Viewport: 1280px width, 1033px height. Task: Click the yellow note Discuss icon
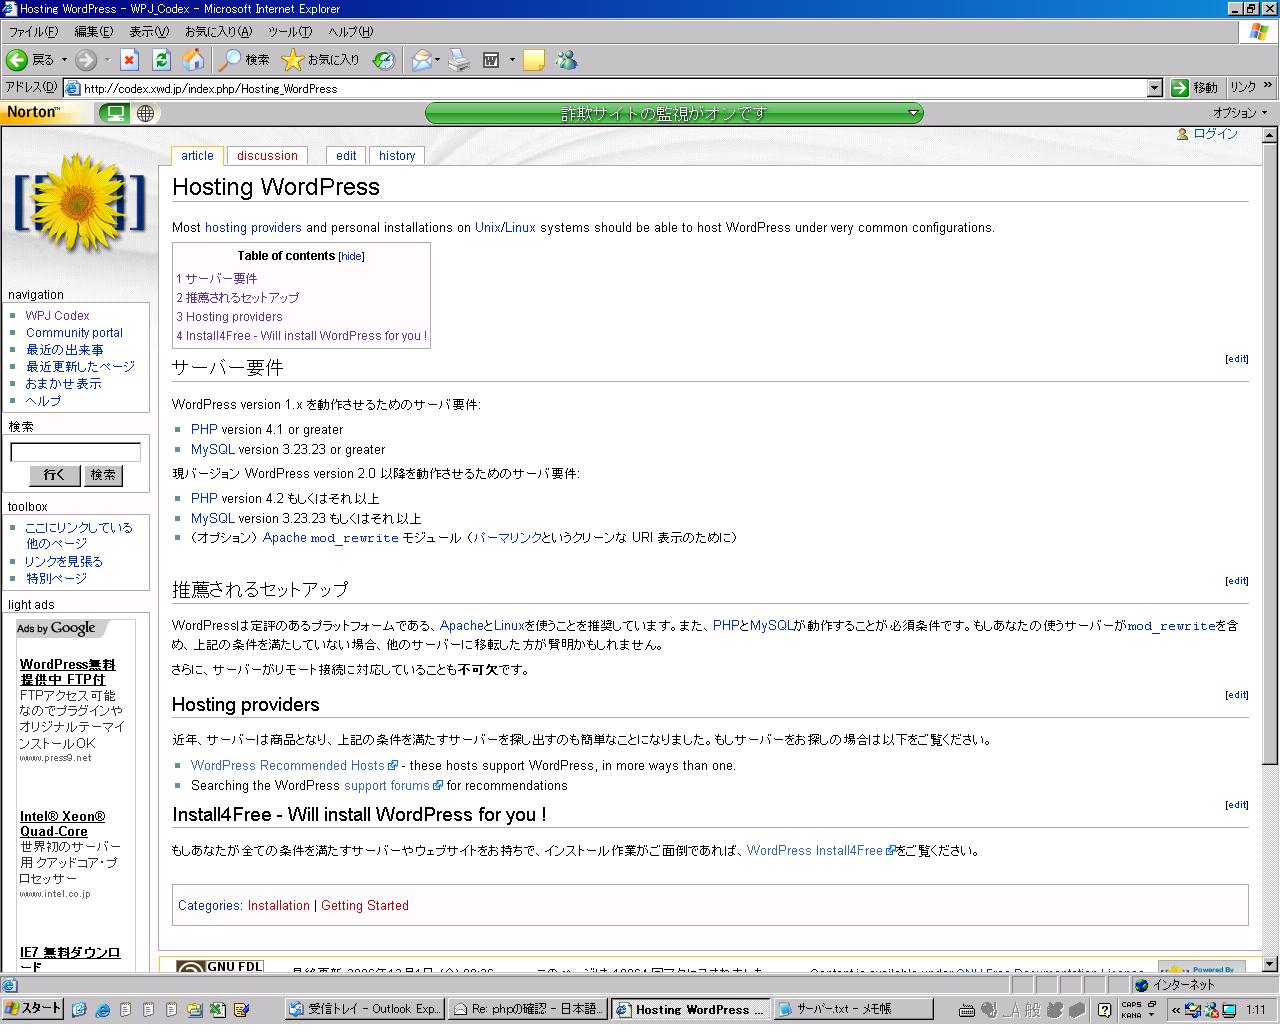(534, 60)
